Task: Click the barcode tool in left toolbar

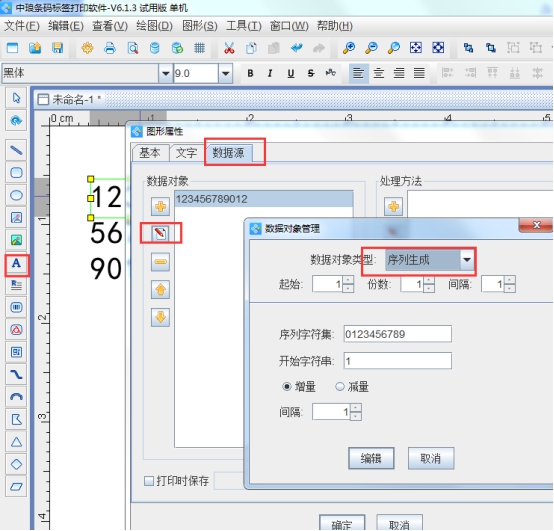Action: coord(16,307)
